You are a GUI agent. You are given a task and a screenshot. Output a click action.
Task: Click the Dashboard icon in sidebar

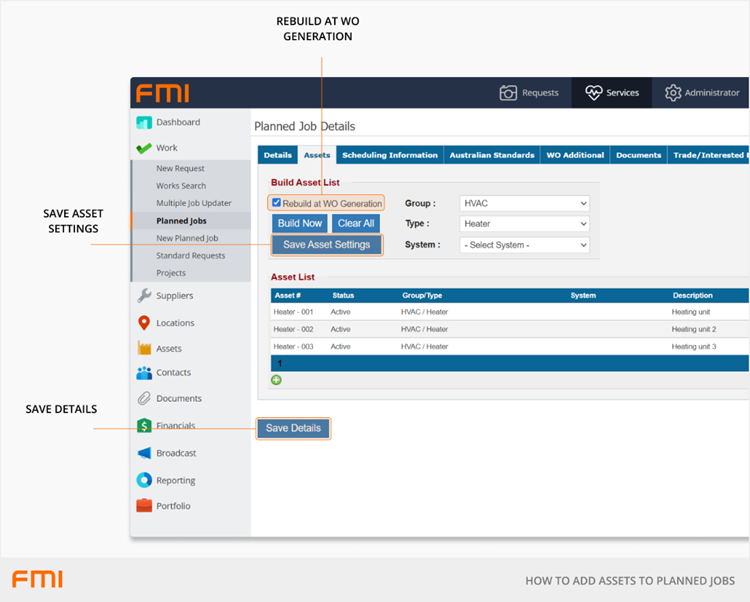144,123
